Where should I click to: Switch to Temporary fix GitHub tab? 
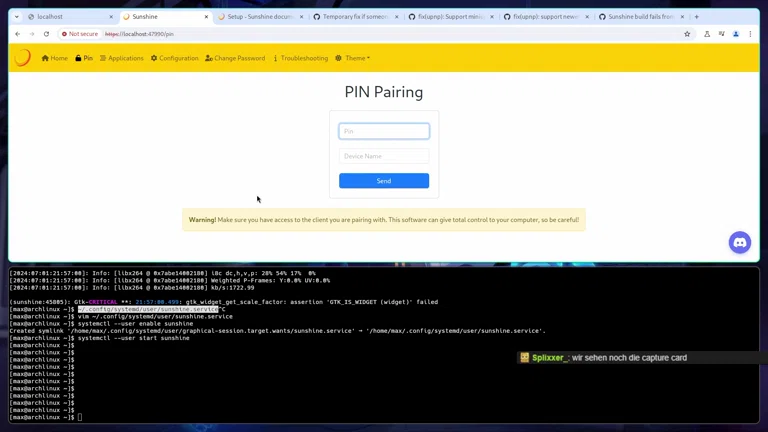(355, 17)
